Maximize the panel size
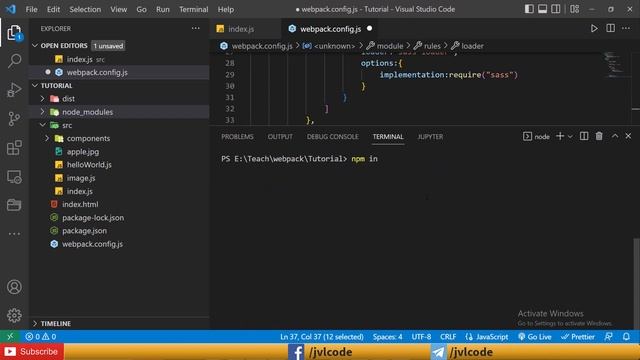This screenshot has width=640, height=360. tap(615, 136)
